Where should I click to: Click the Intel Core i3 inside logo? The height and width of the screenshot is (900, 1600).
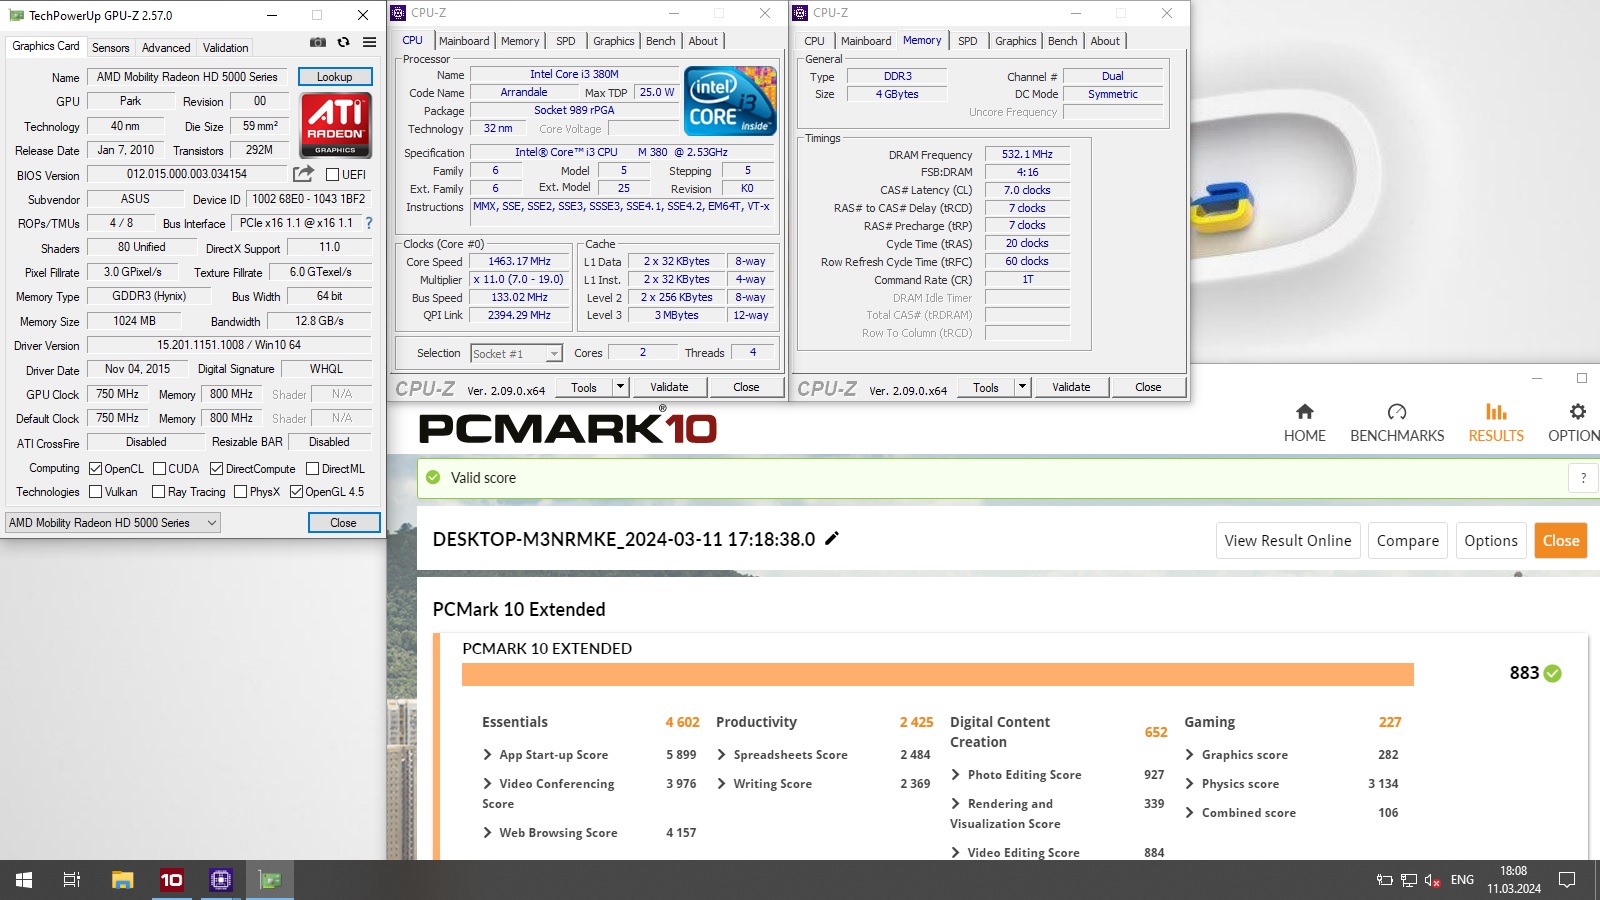pos(730,101)
